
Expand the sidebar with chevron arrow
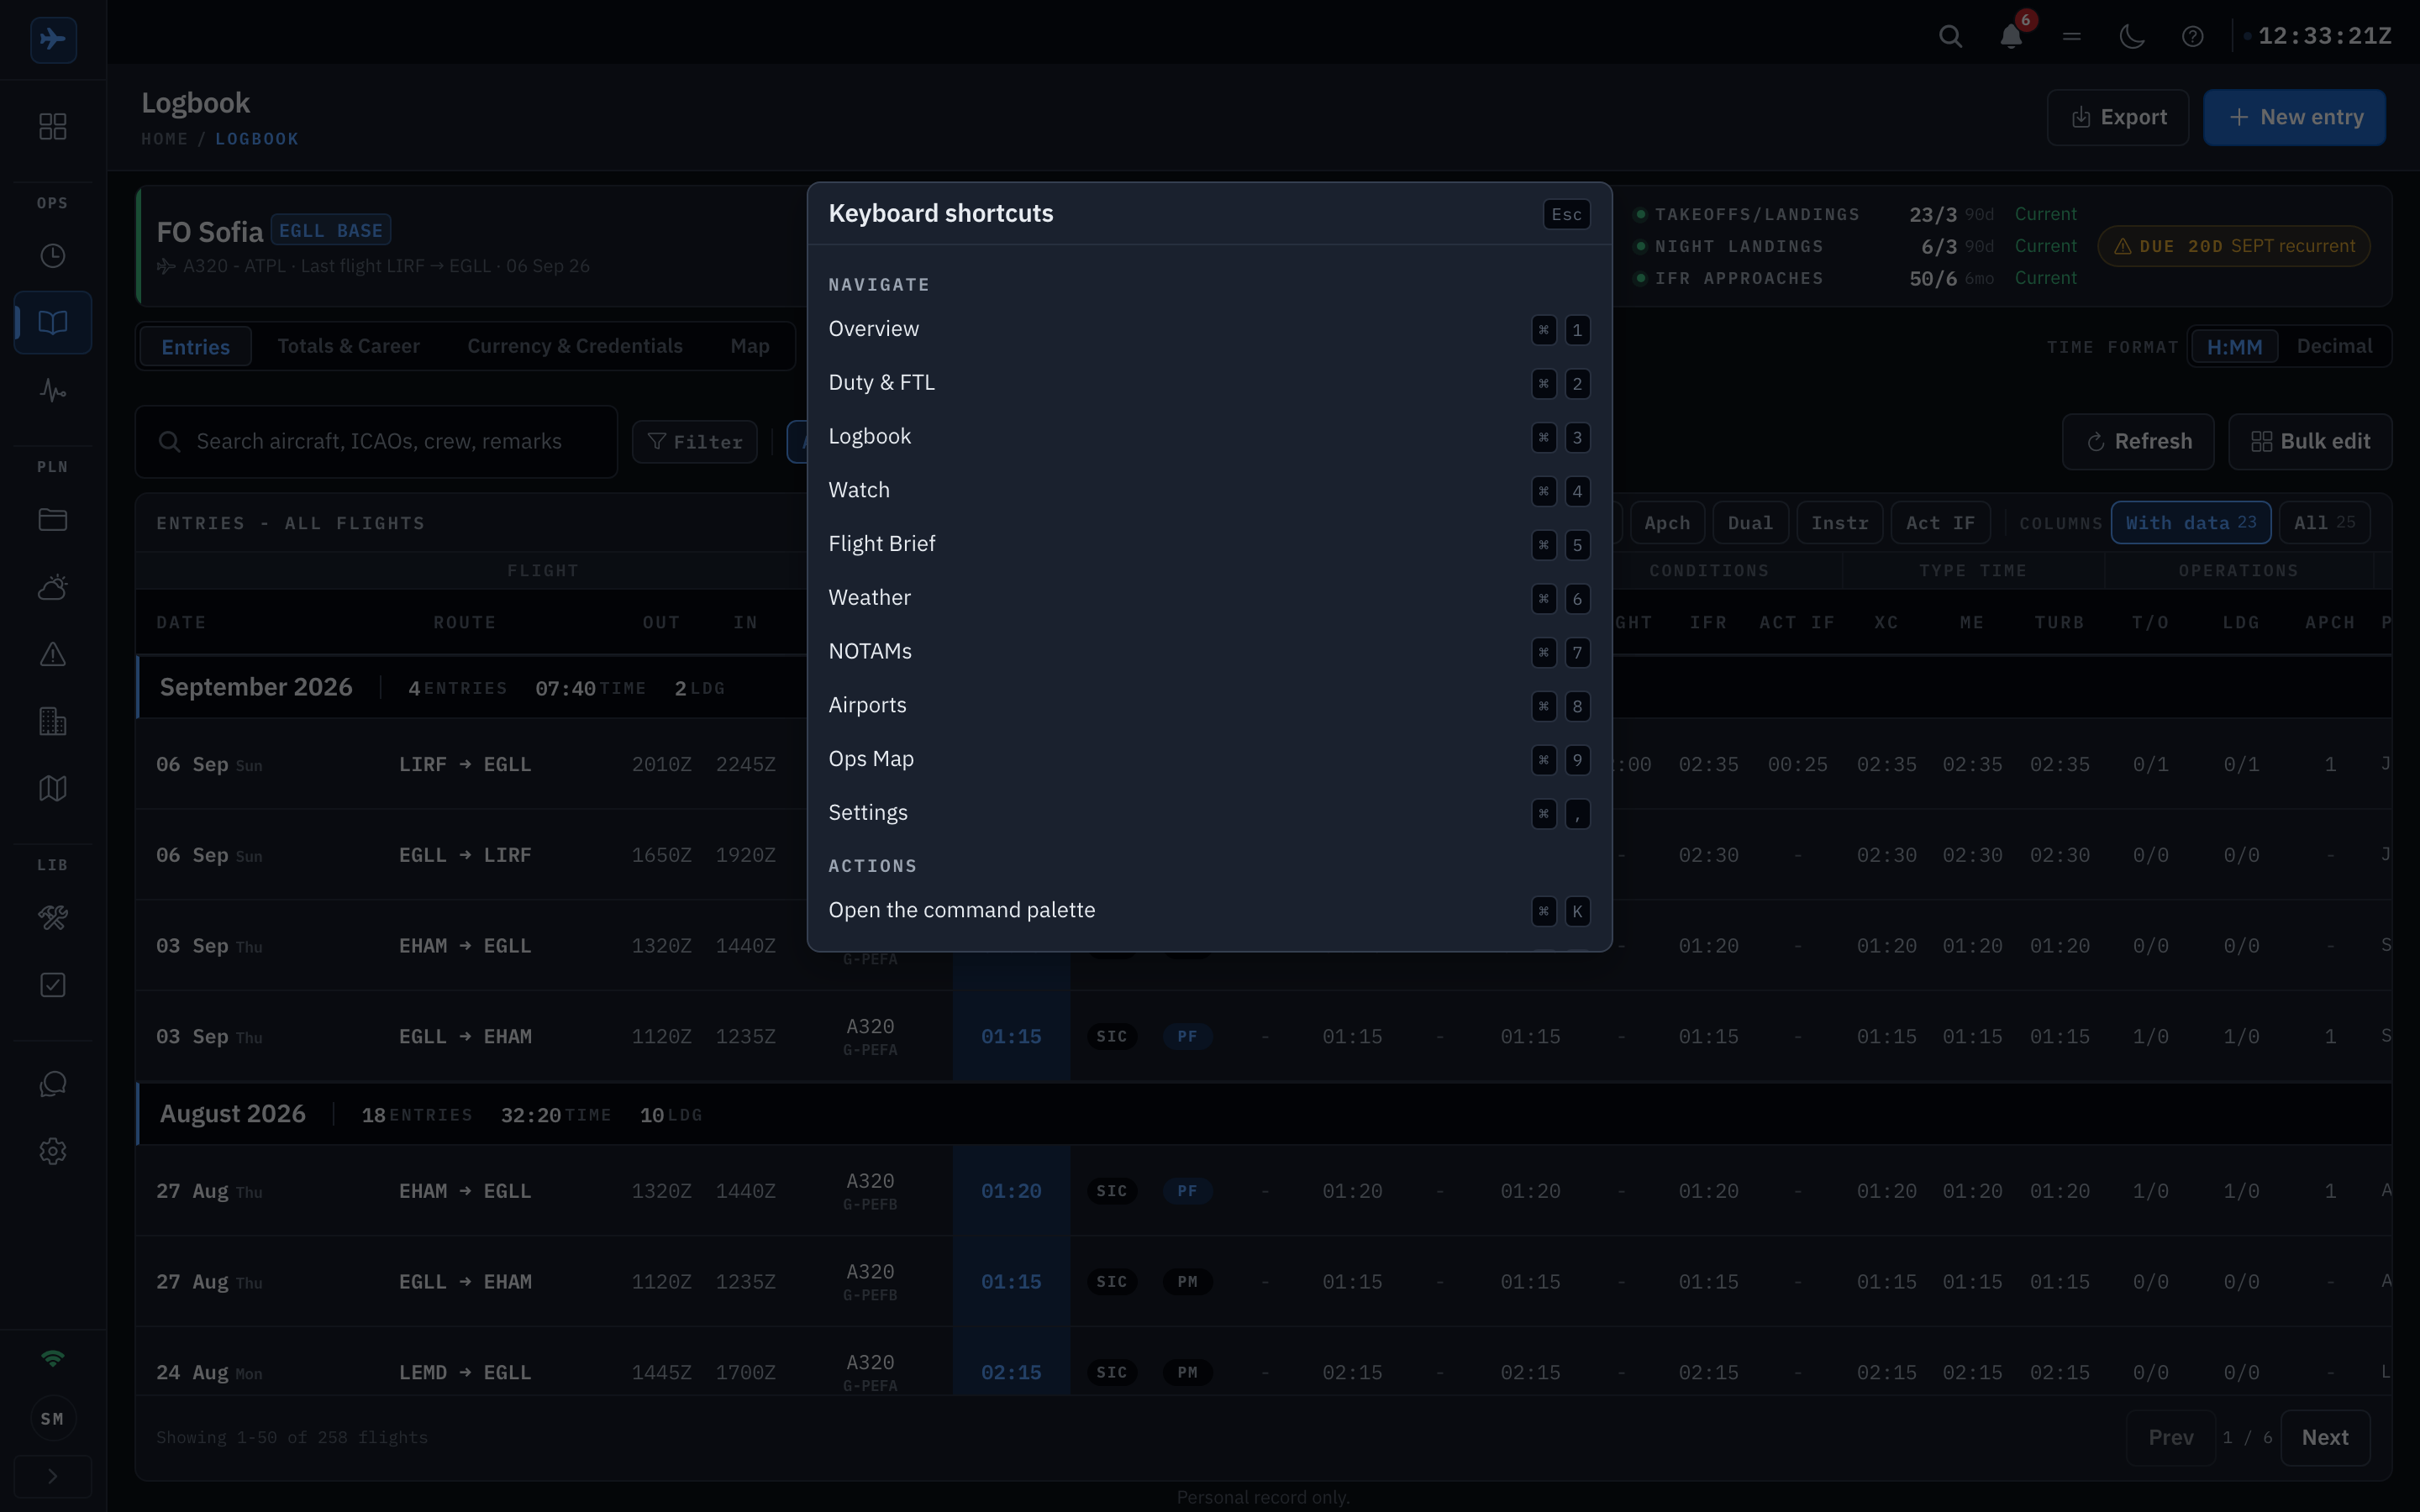coord(53,1476)
